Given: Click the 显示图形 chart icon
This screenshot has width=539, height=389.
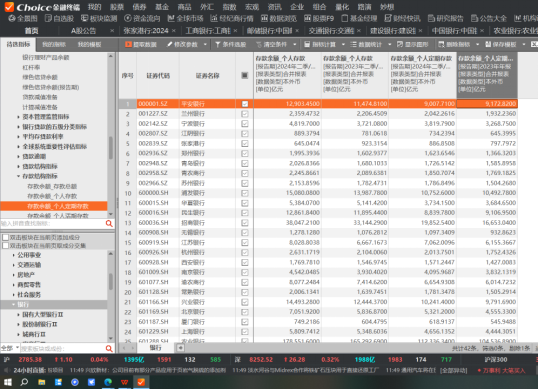Looking at the screenshot, I should click(399, 44).
